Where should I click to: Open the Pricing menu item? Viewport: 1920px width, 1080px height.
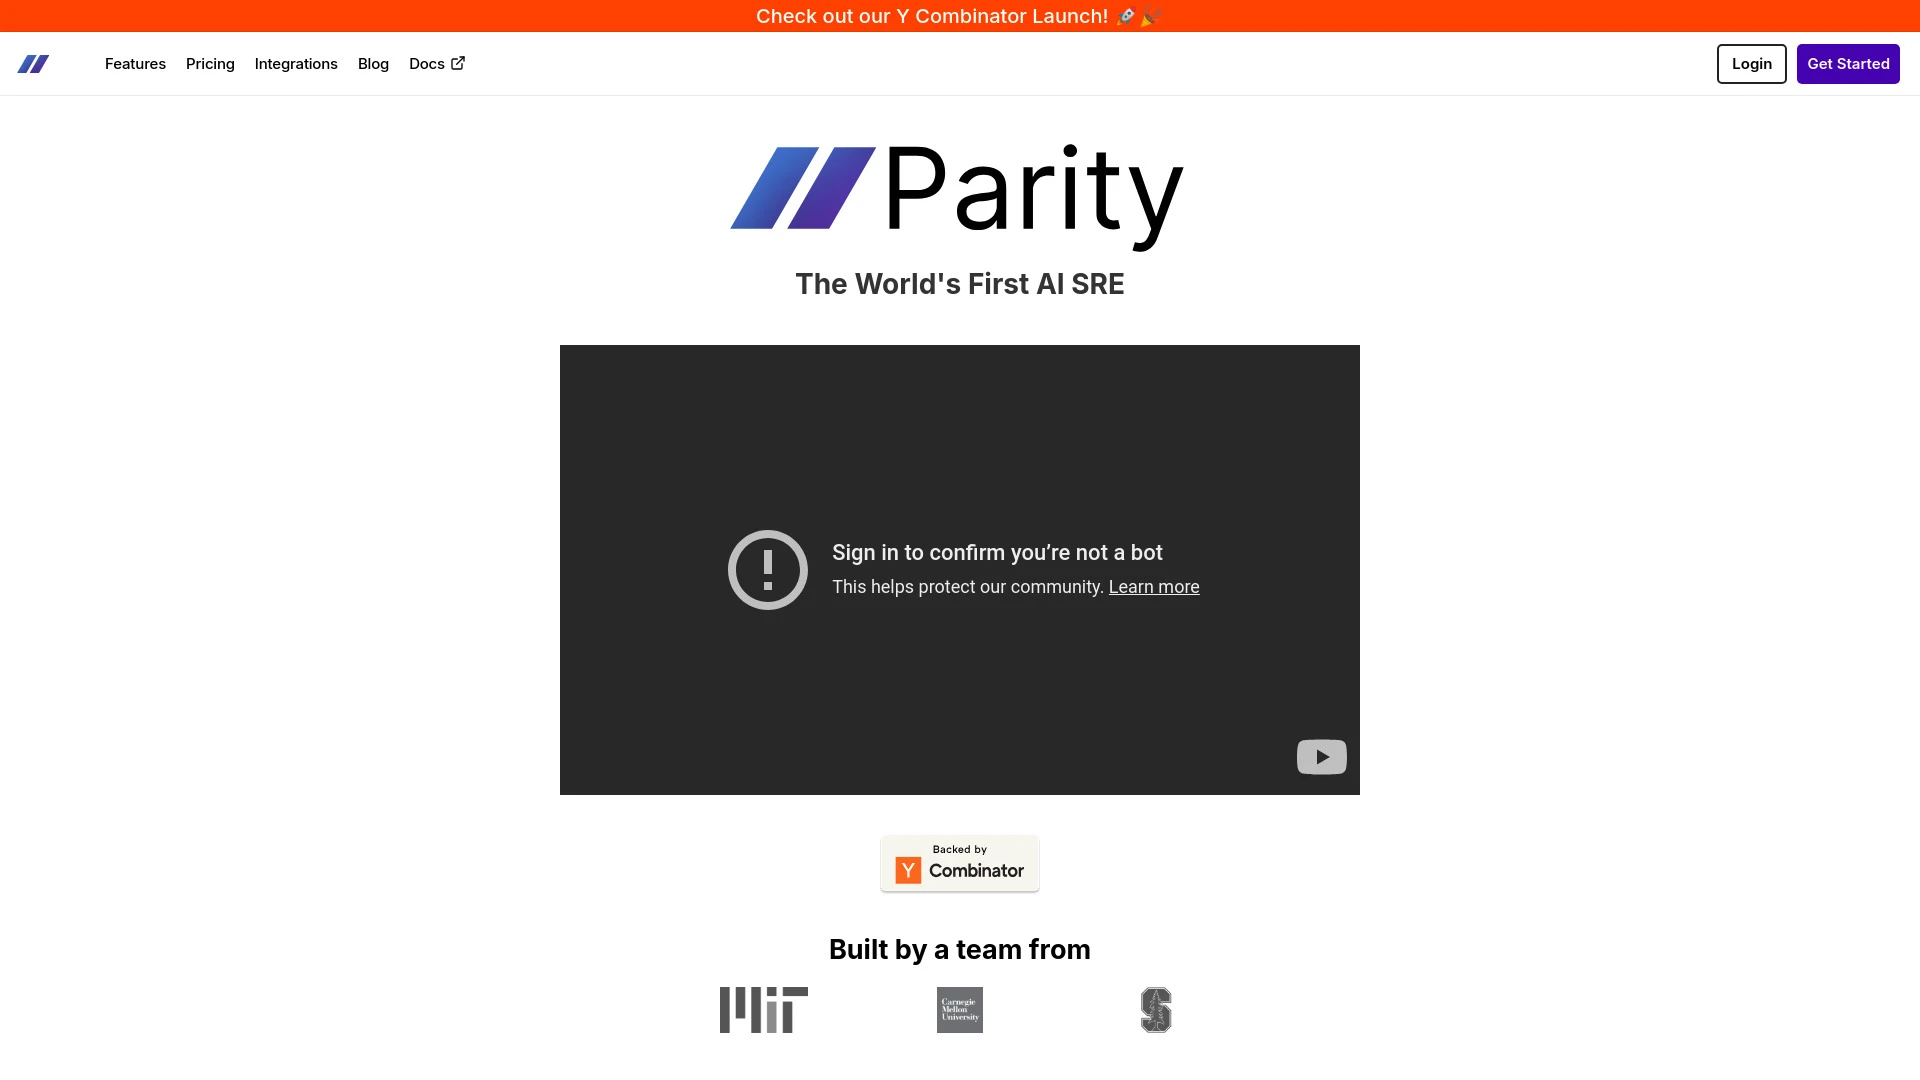click(210, 63)
